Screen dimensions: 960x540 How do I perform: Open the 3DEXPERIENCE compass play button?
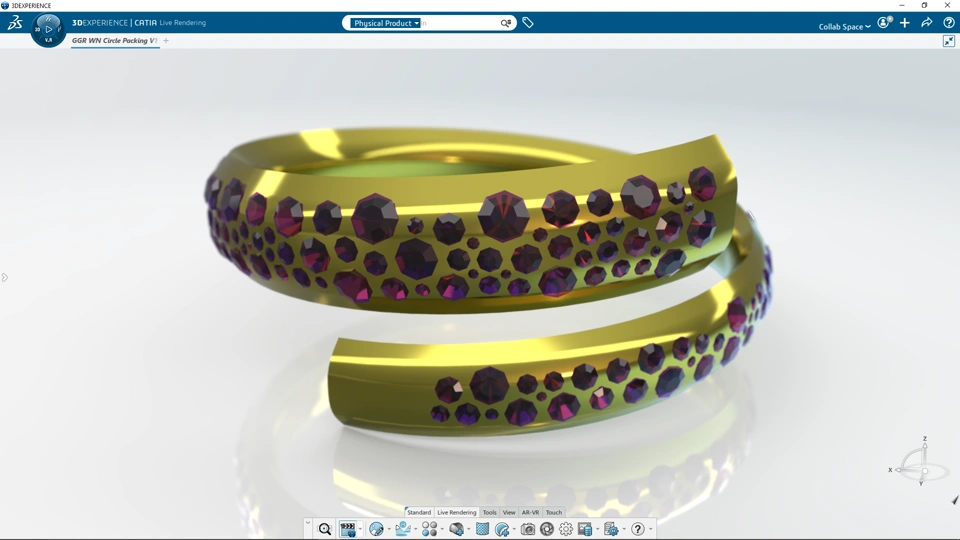coord(48,29)
